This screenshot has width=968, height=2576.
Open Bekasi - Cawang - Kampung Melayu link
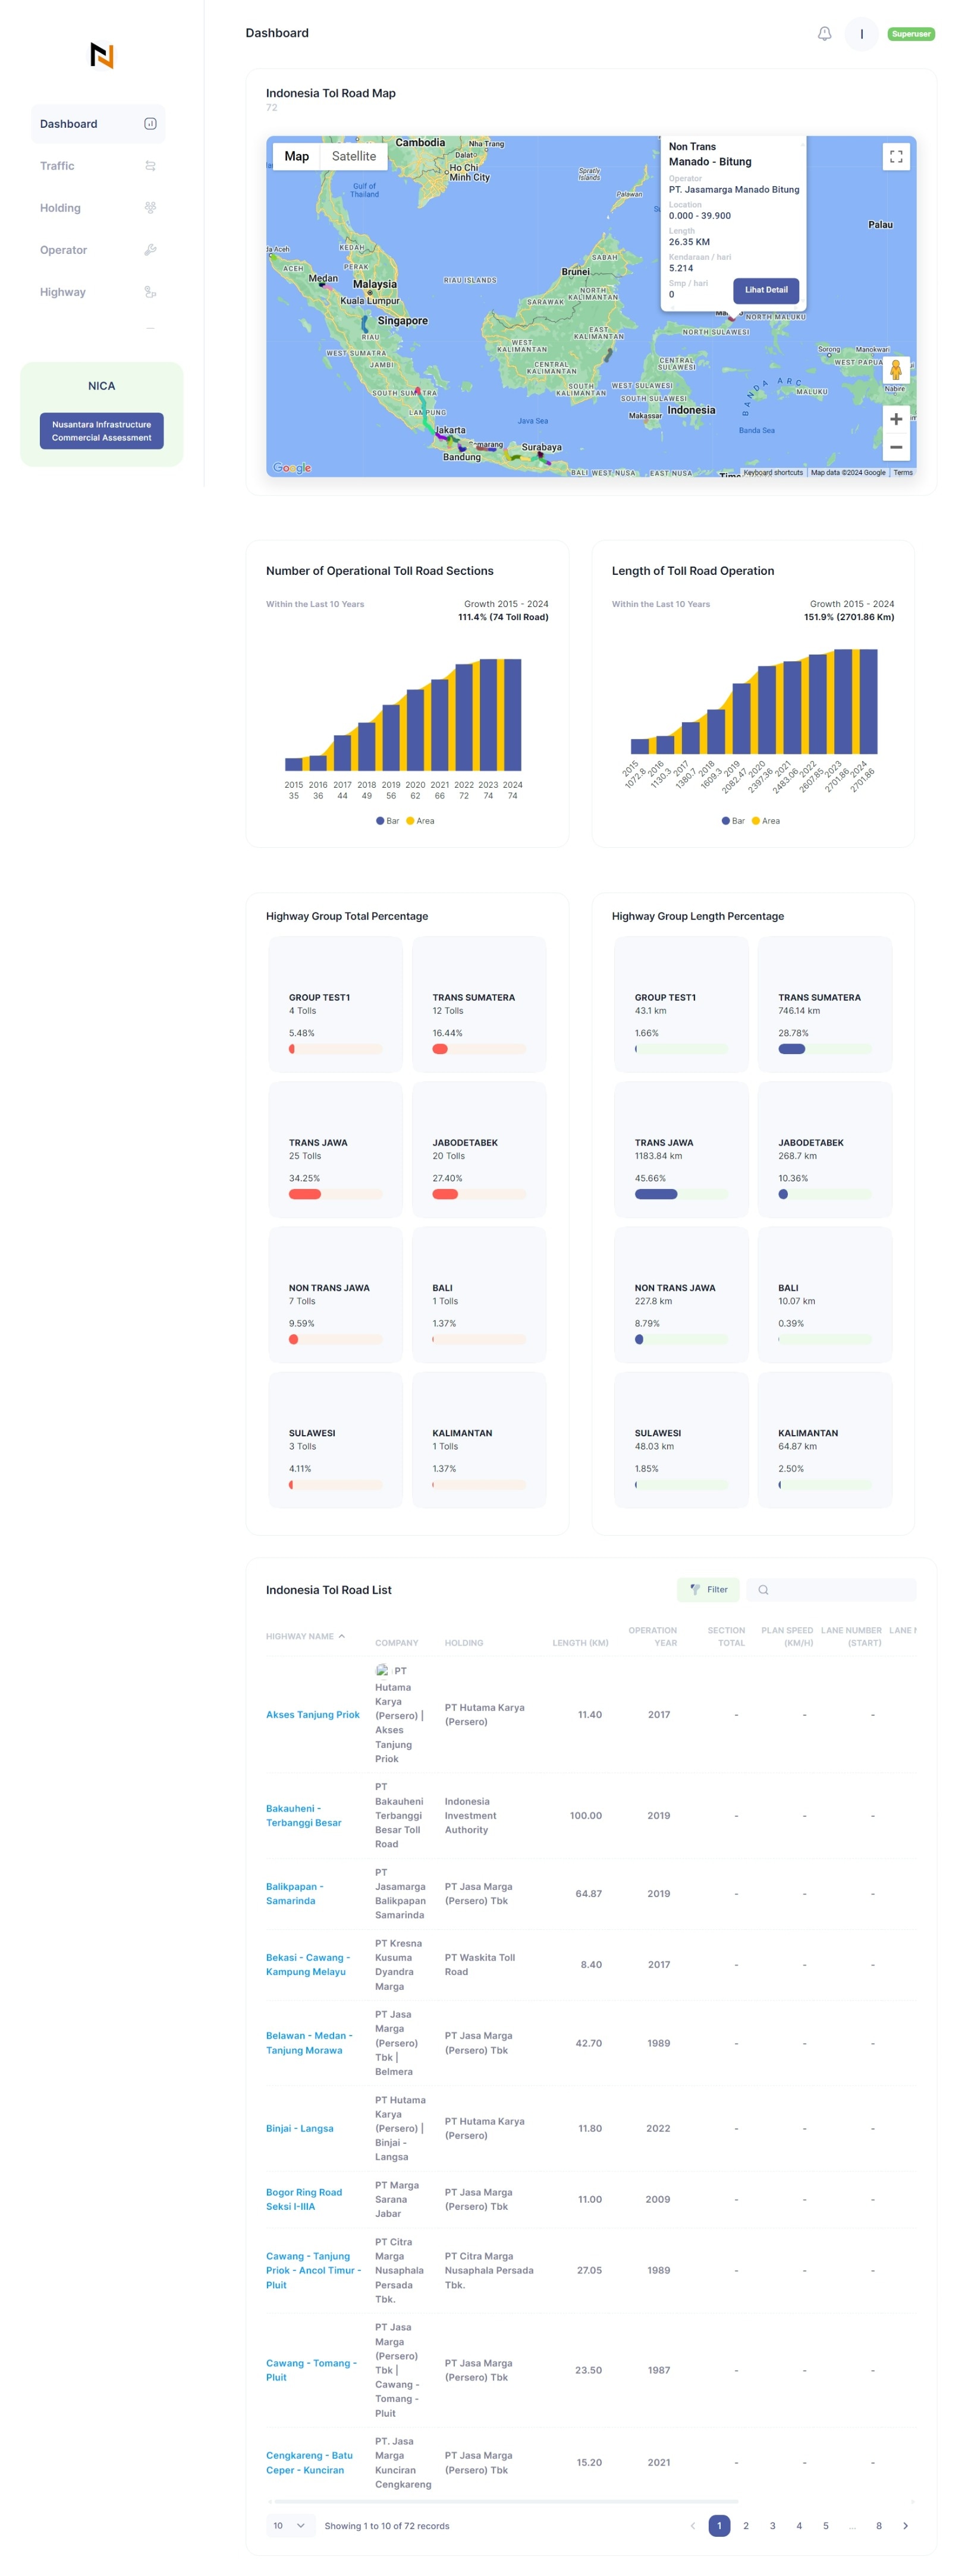tap(308, 1964)
